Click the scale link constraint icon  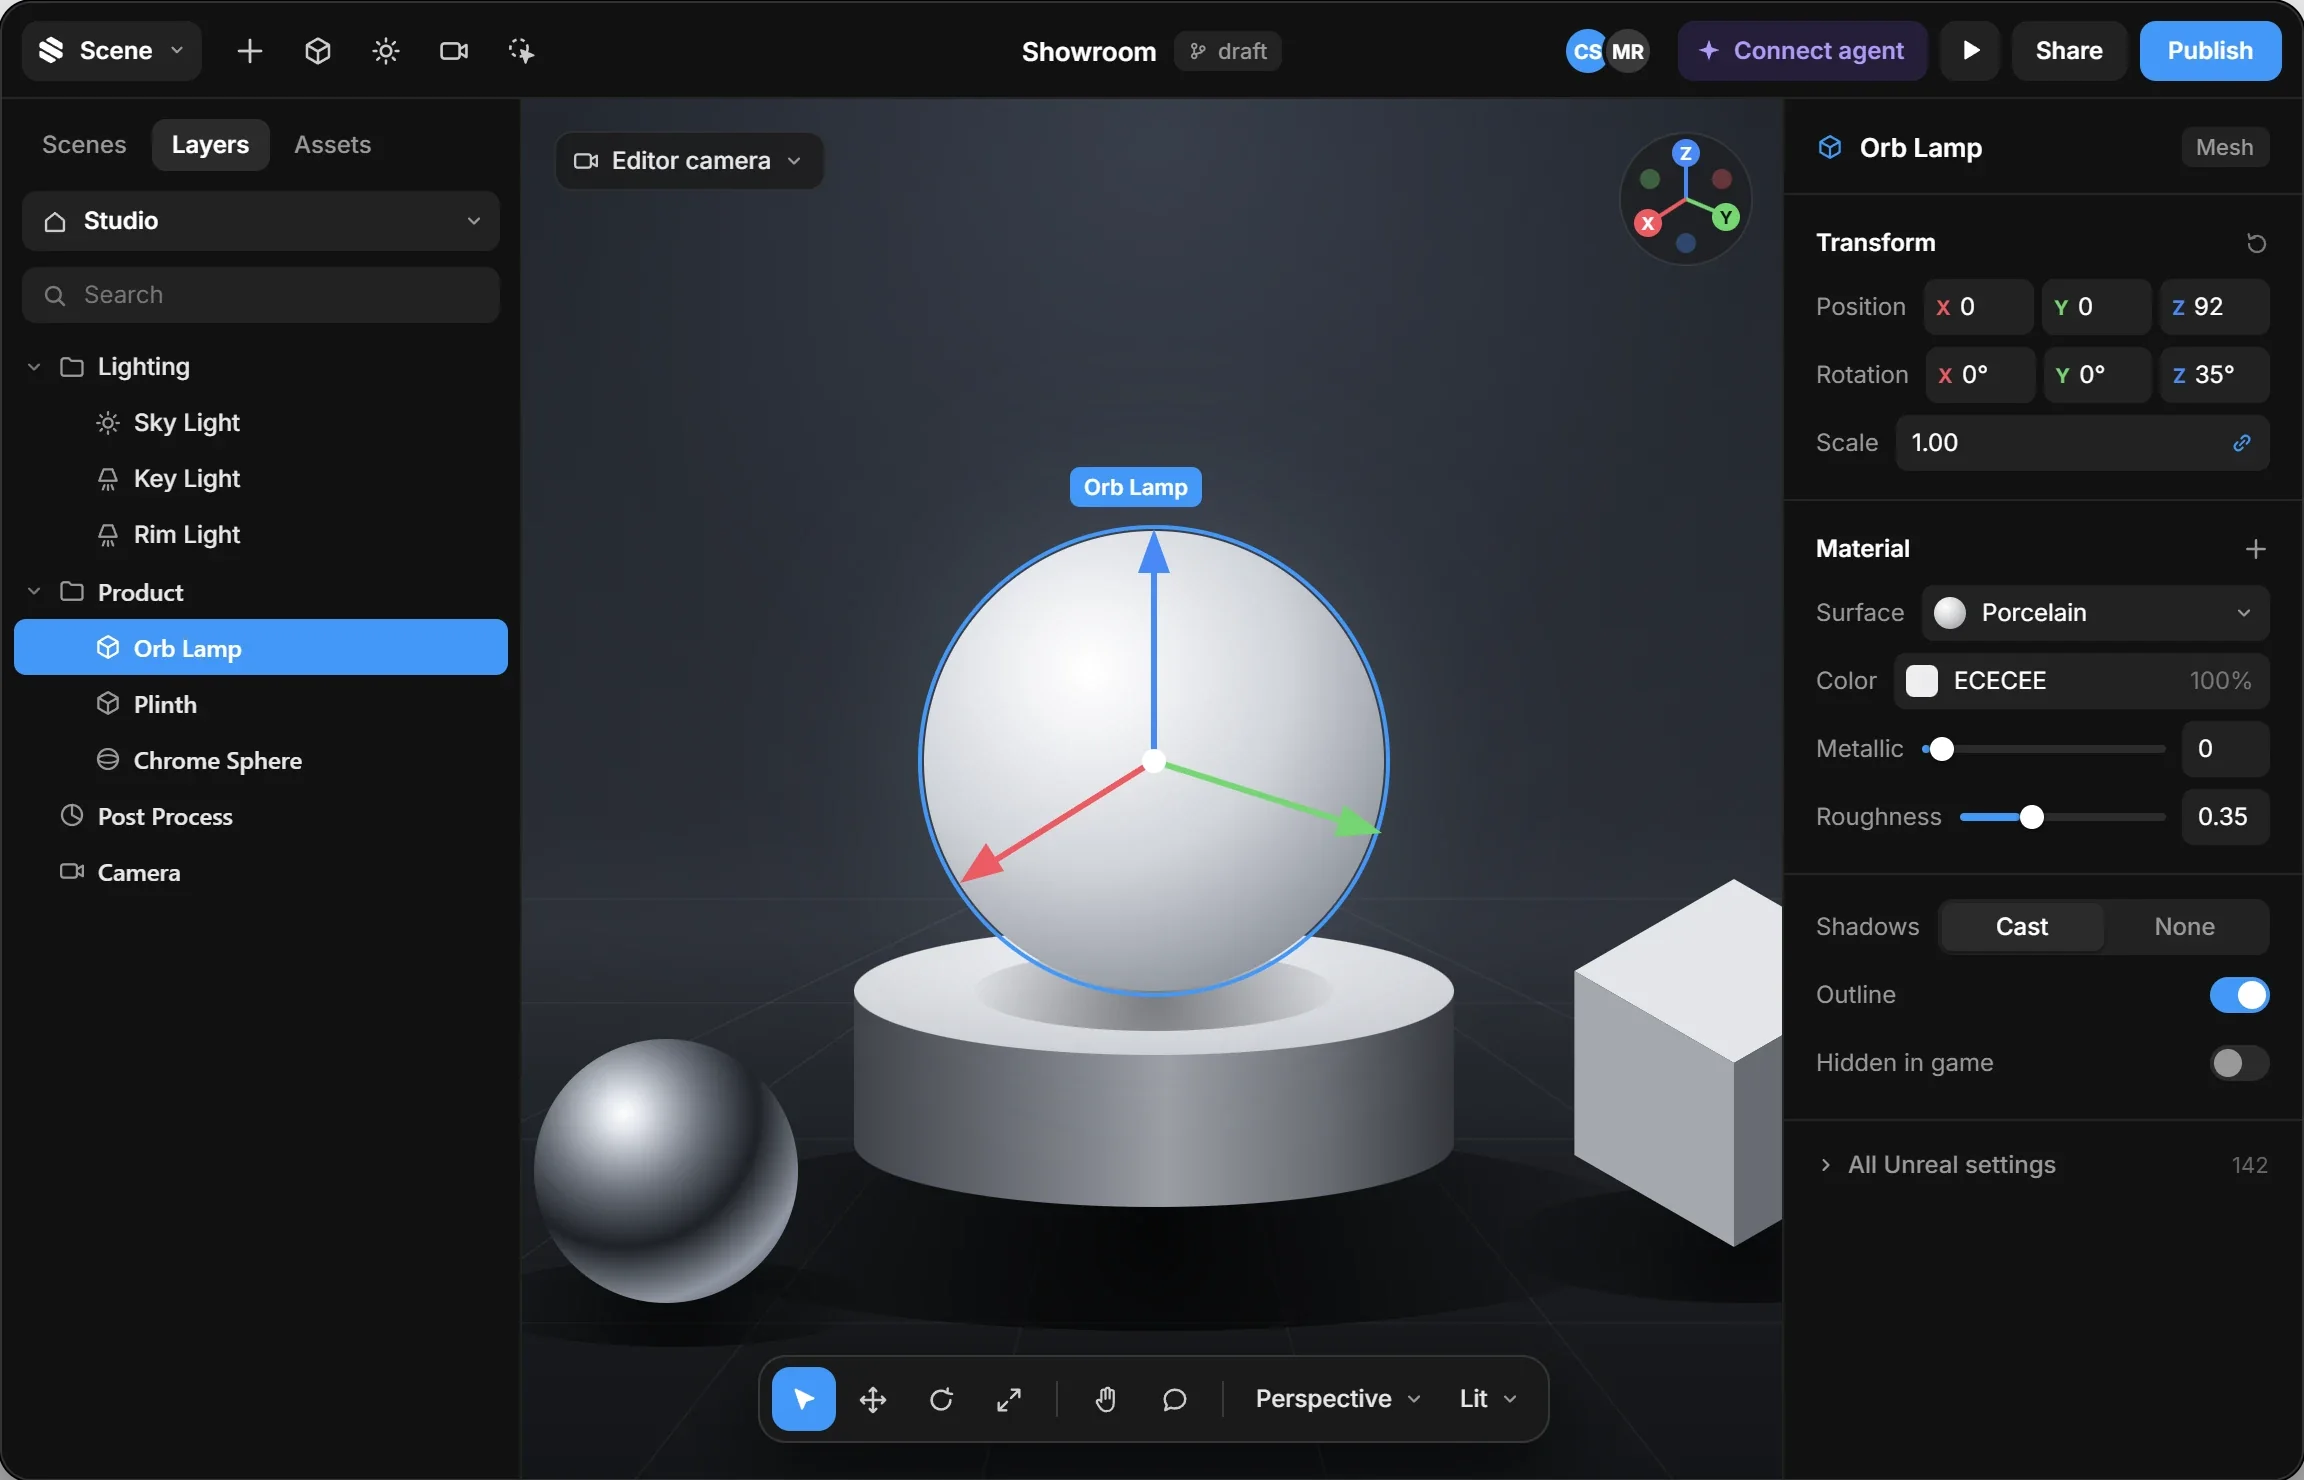click(x=2242, y=443)
